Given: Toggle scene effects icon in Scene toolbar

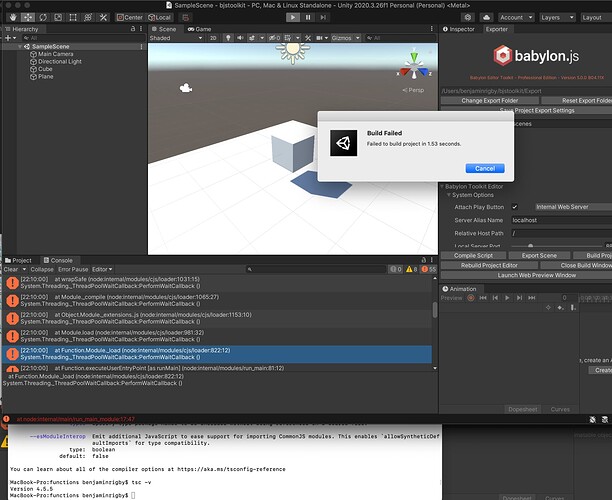Looking at the screenshot, I should coord(252,38).
